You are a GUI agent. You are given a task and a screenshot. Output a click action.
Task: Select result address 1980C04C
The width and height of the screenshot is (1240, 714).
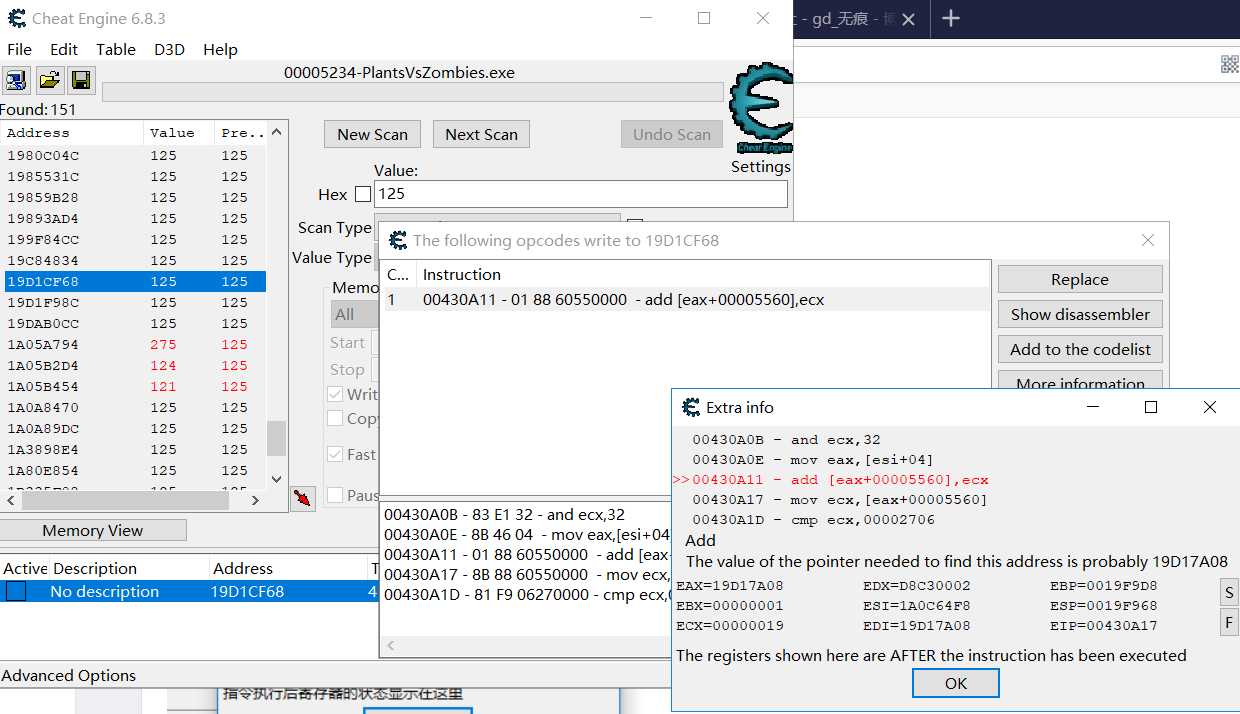pos(133,156)
